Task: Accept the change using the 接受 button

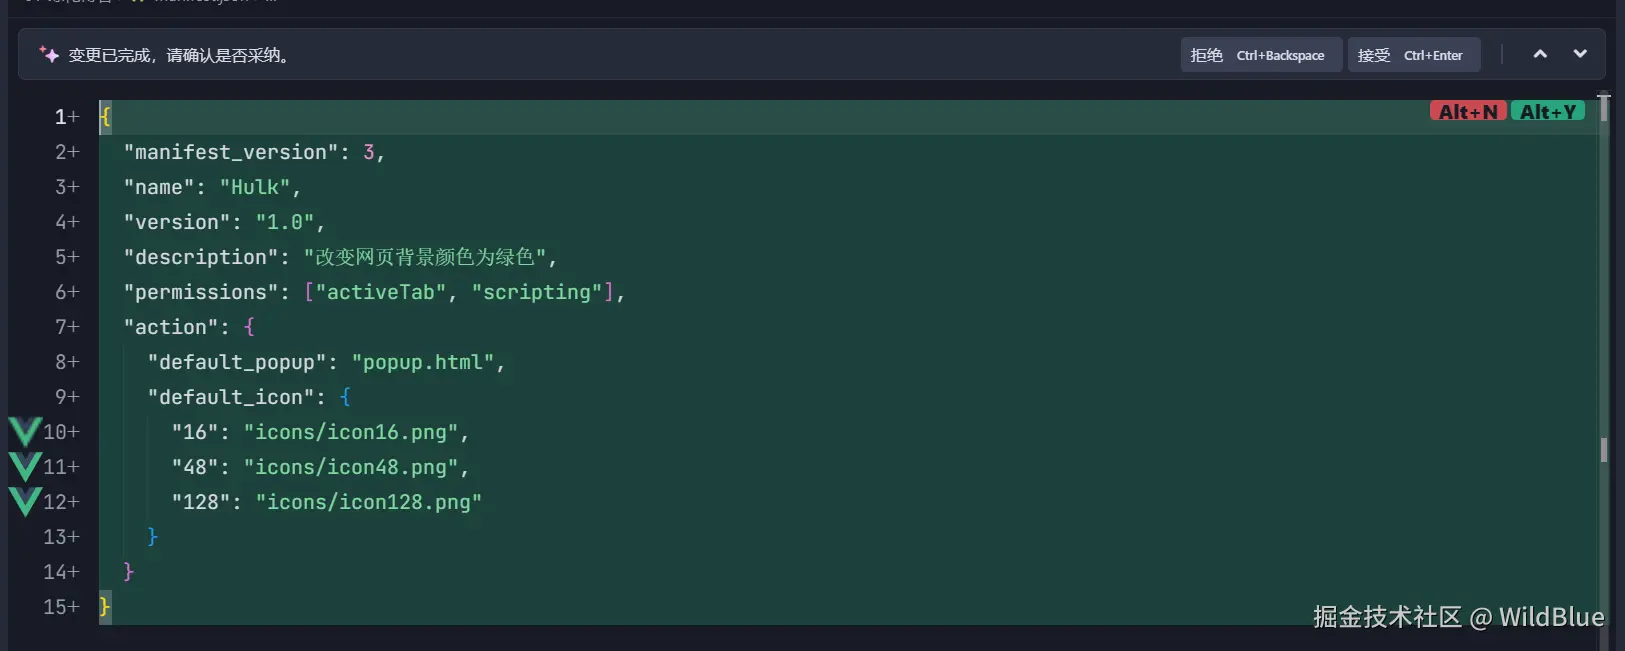Action: point(1413,55)
